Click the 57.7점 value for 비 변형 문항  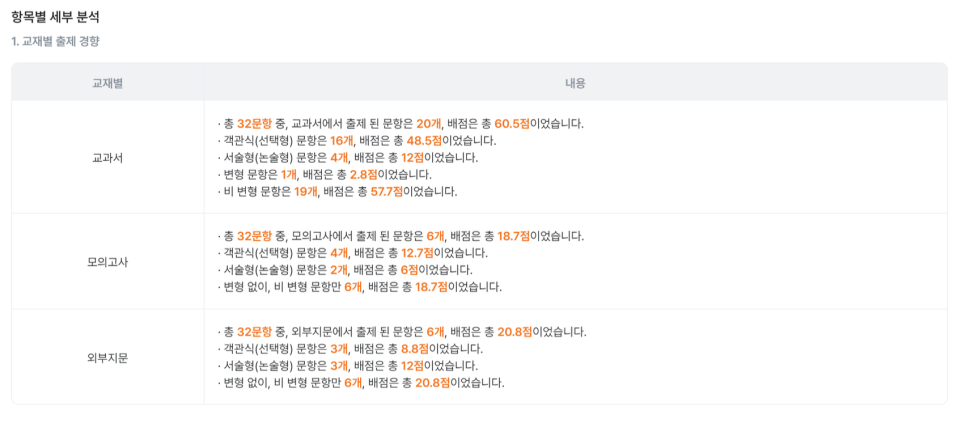click(x=386, y=191)
